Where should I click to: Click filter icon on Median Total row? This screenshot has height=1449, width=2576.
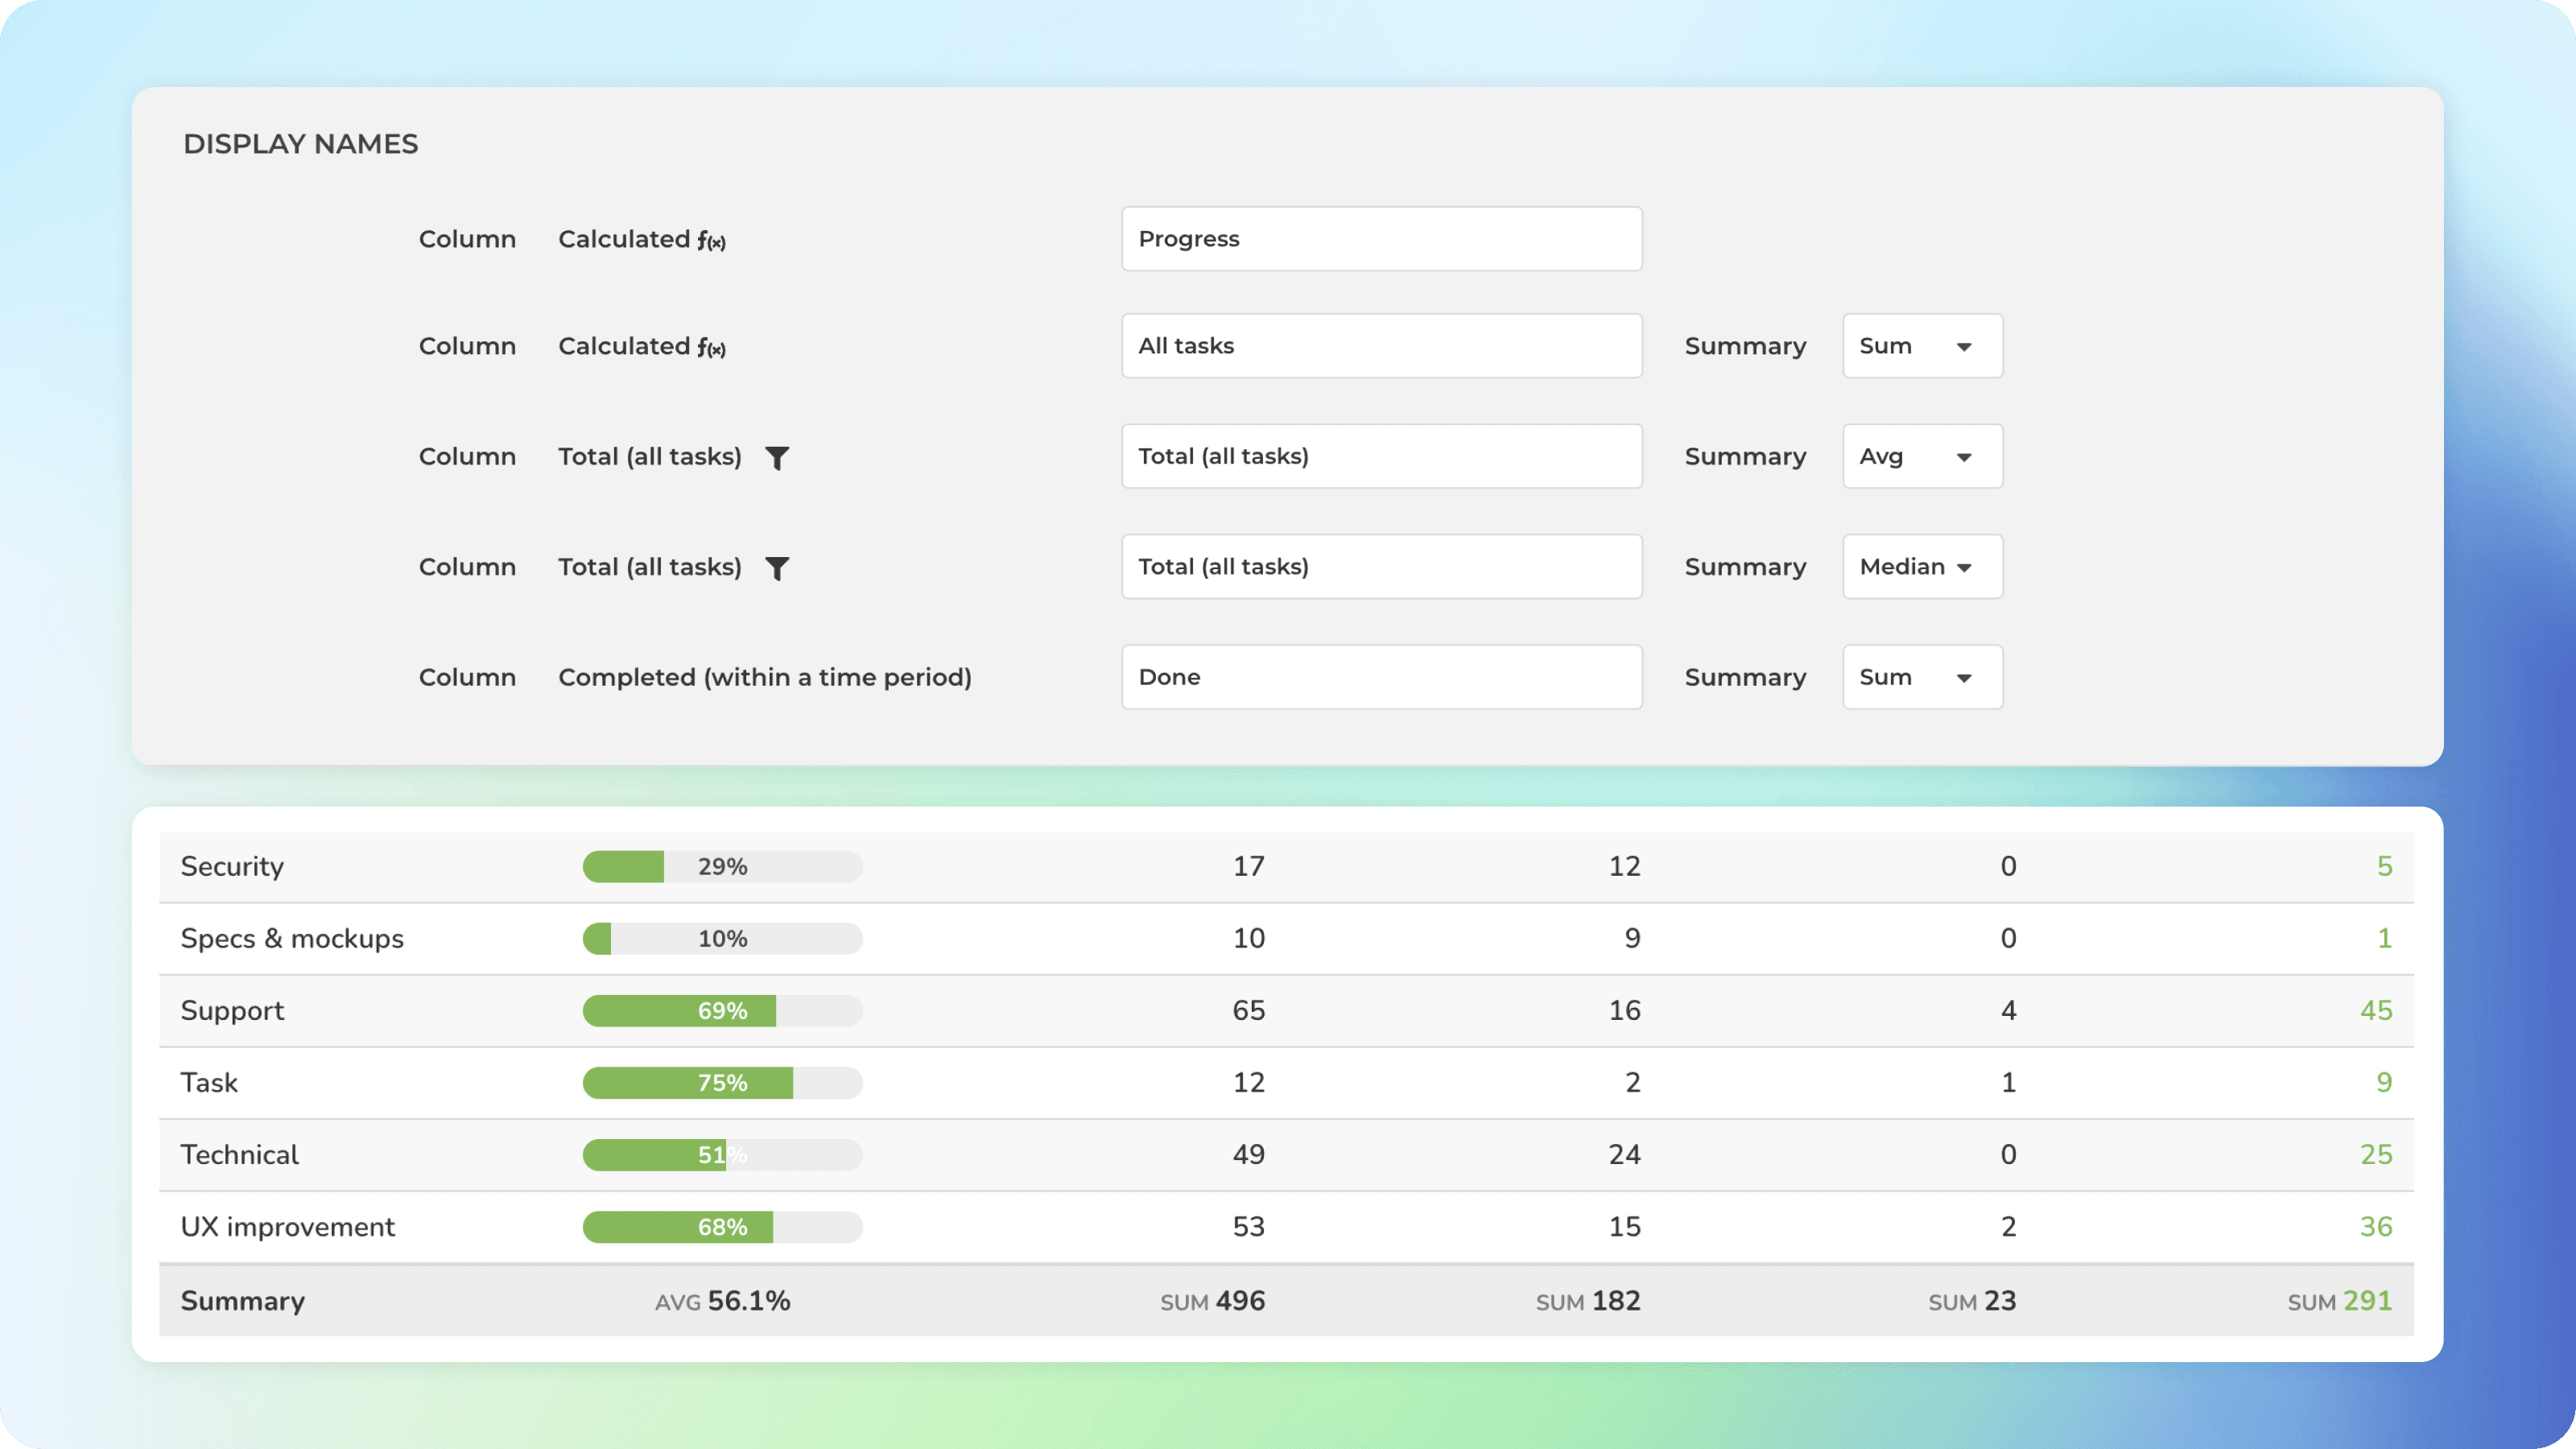[x=777, y=568]
